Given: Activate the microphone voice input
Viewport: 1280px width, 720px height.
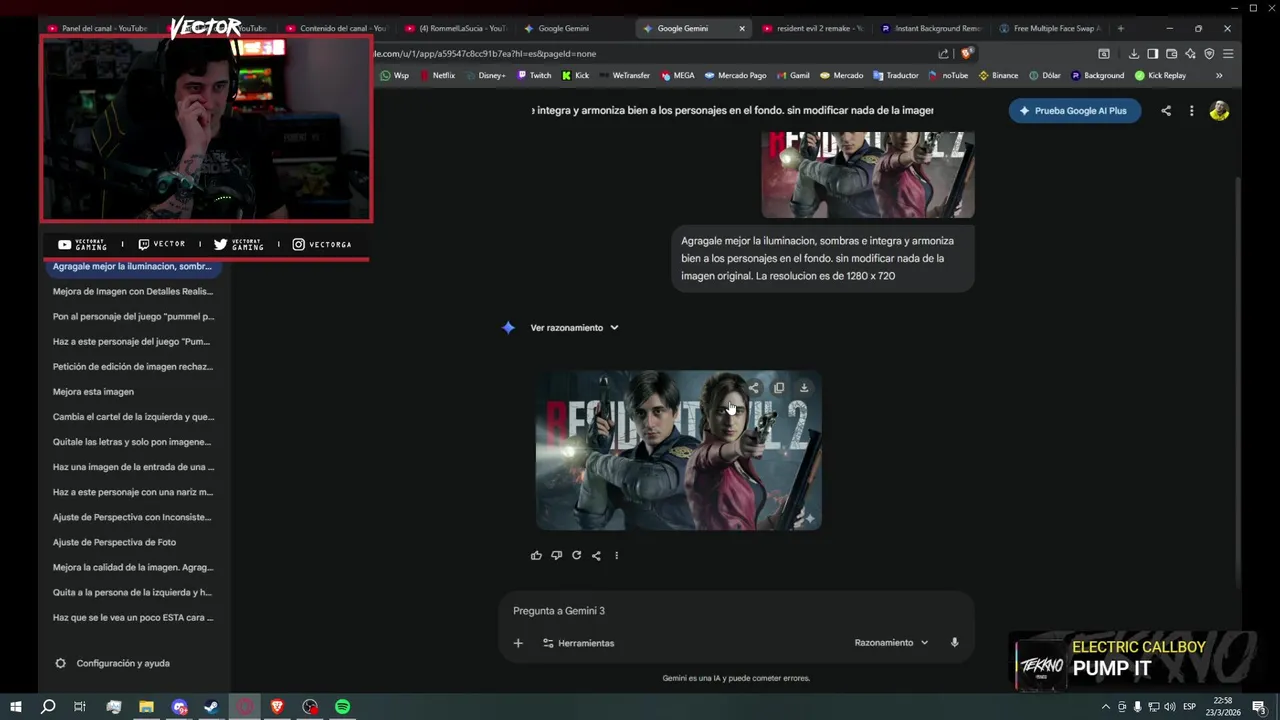Looking at the screenshot, I should (x=954, y=642).
